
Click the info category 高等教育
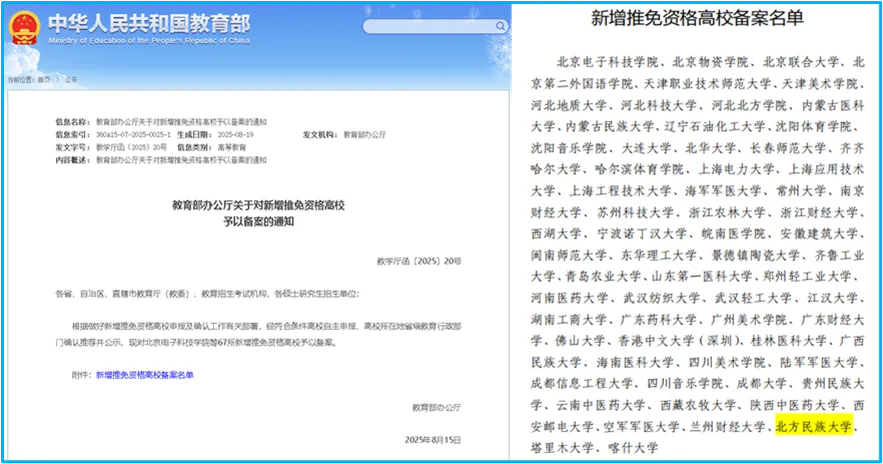click(232, 148)
